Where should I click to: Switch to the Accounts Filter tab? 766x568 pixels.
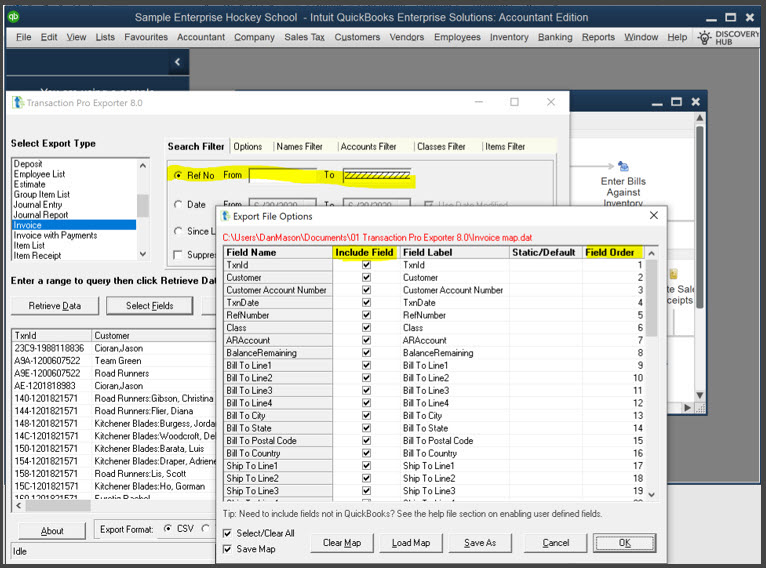pos(368,147)
